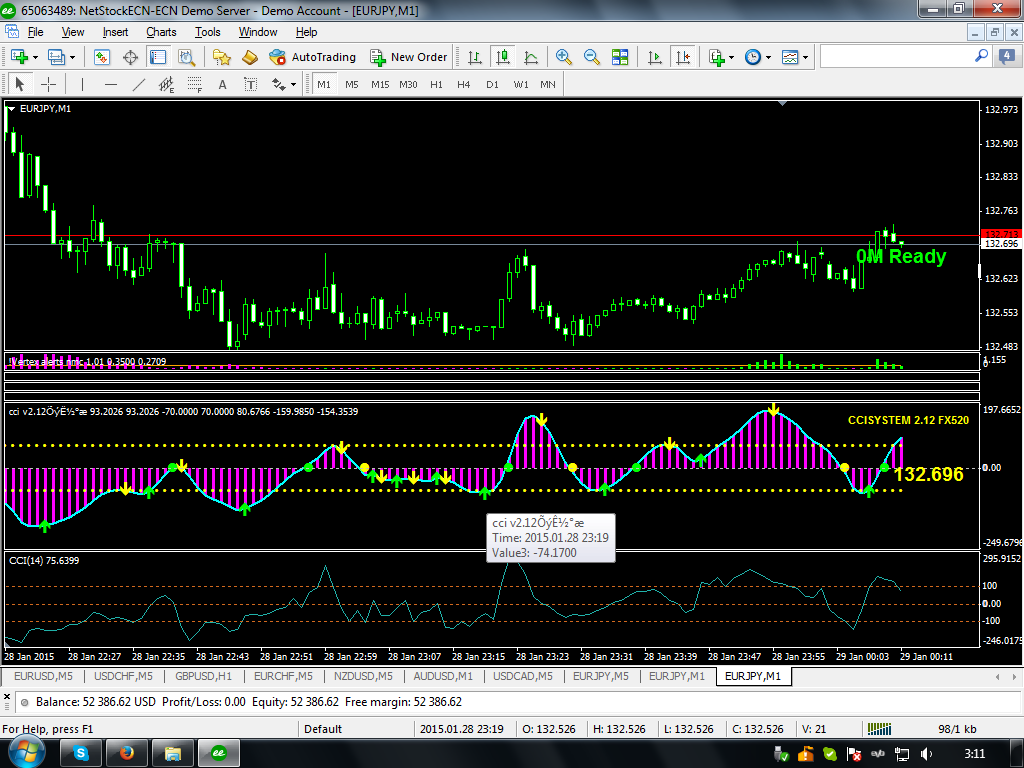Click the Zoom In magnifier icon

click(x=564, y=57)
